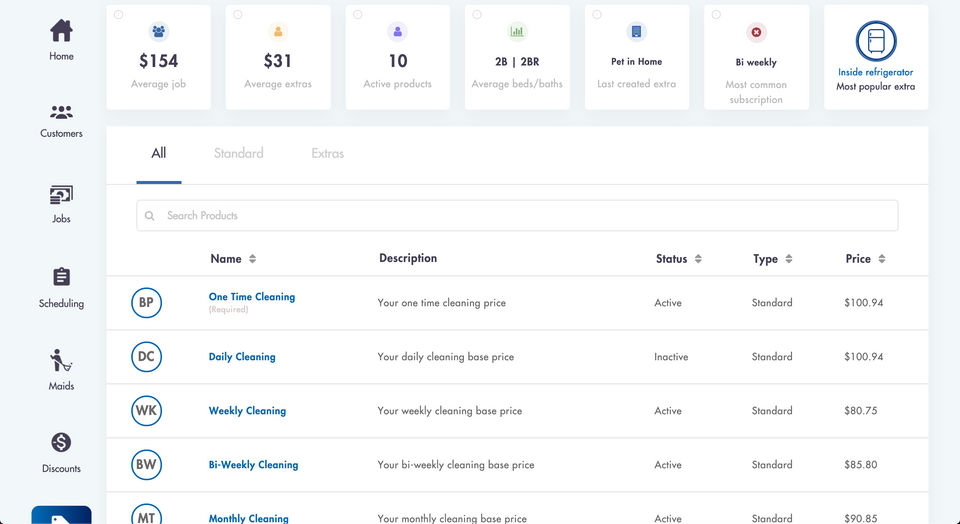The width and height of the screenshot is (960, 524).
Task: Click the Pet in Home text
Action: click(x=637, y=62)
